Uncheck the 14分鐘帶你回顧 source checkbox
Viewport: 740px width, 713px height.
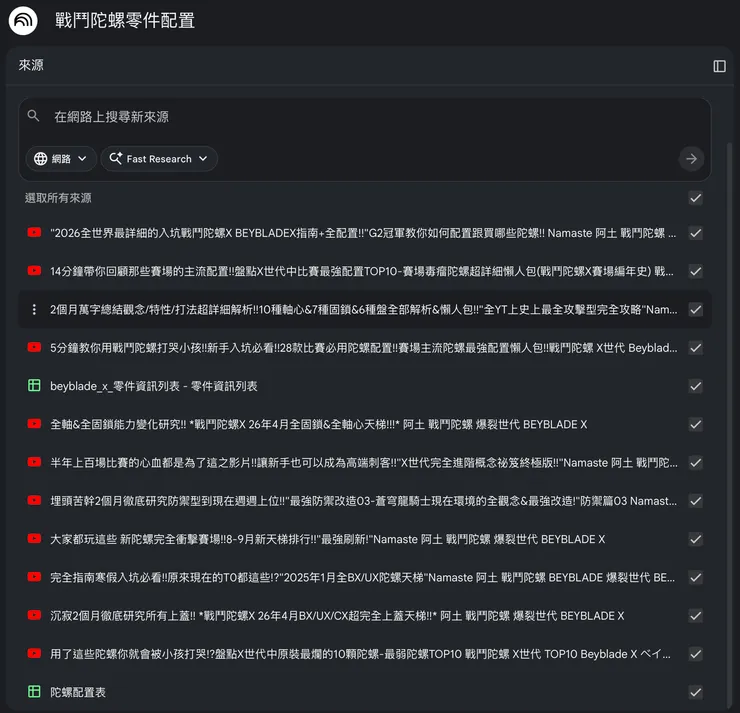coord(695,271)
